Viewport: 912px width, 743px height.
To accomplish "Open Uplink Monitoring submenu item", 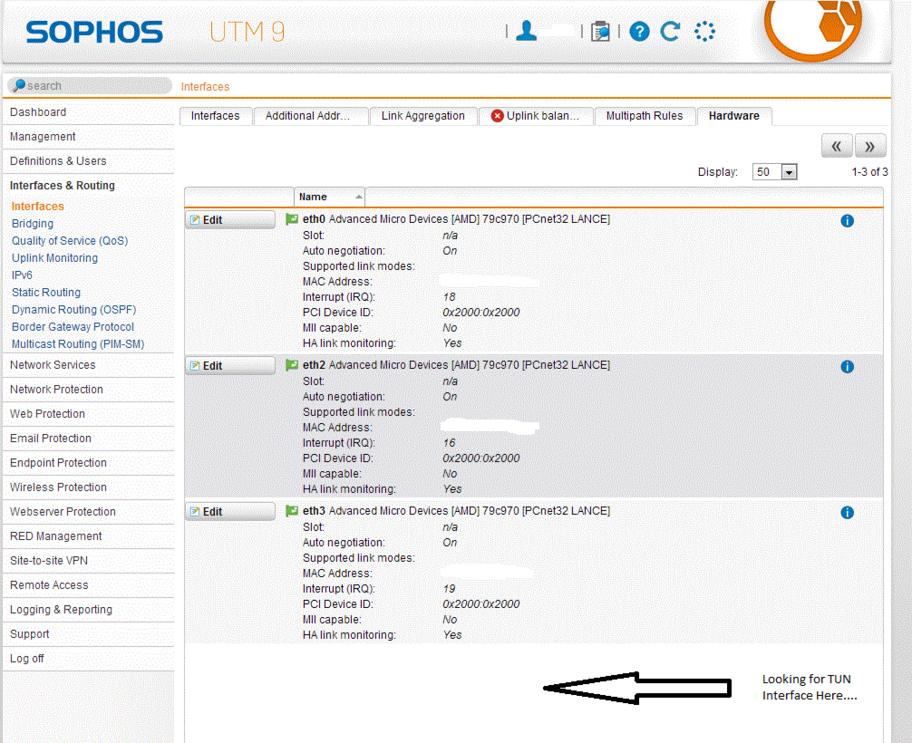I will (x=55, y=258).
